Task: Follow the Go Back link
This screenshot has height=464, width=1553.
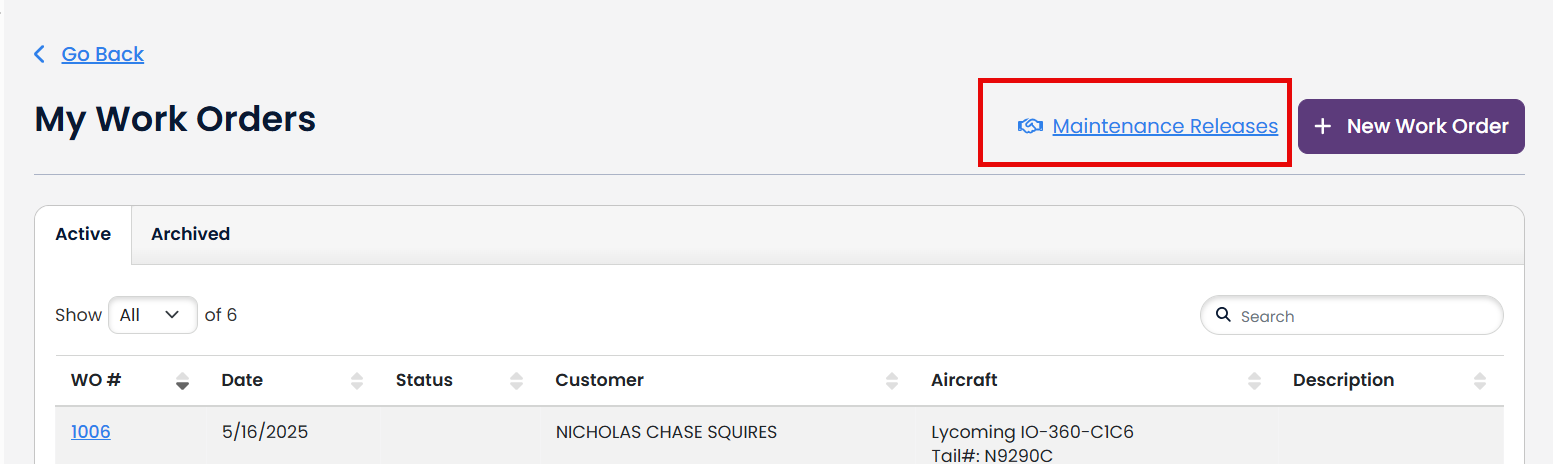Action: [x=103, y=54]
